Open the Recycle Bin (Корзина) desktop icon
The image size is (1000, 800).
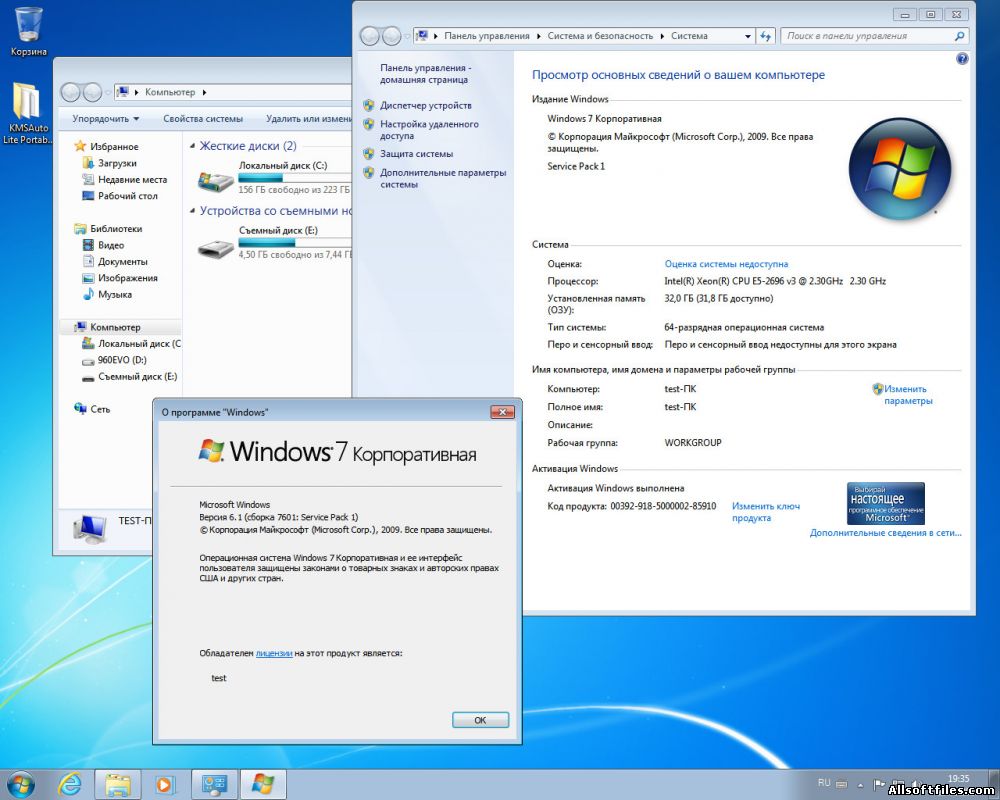[29, 31]
